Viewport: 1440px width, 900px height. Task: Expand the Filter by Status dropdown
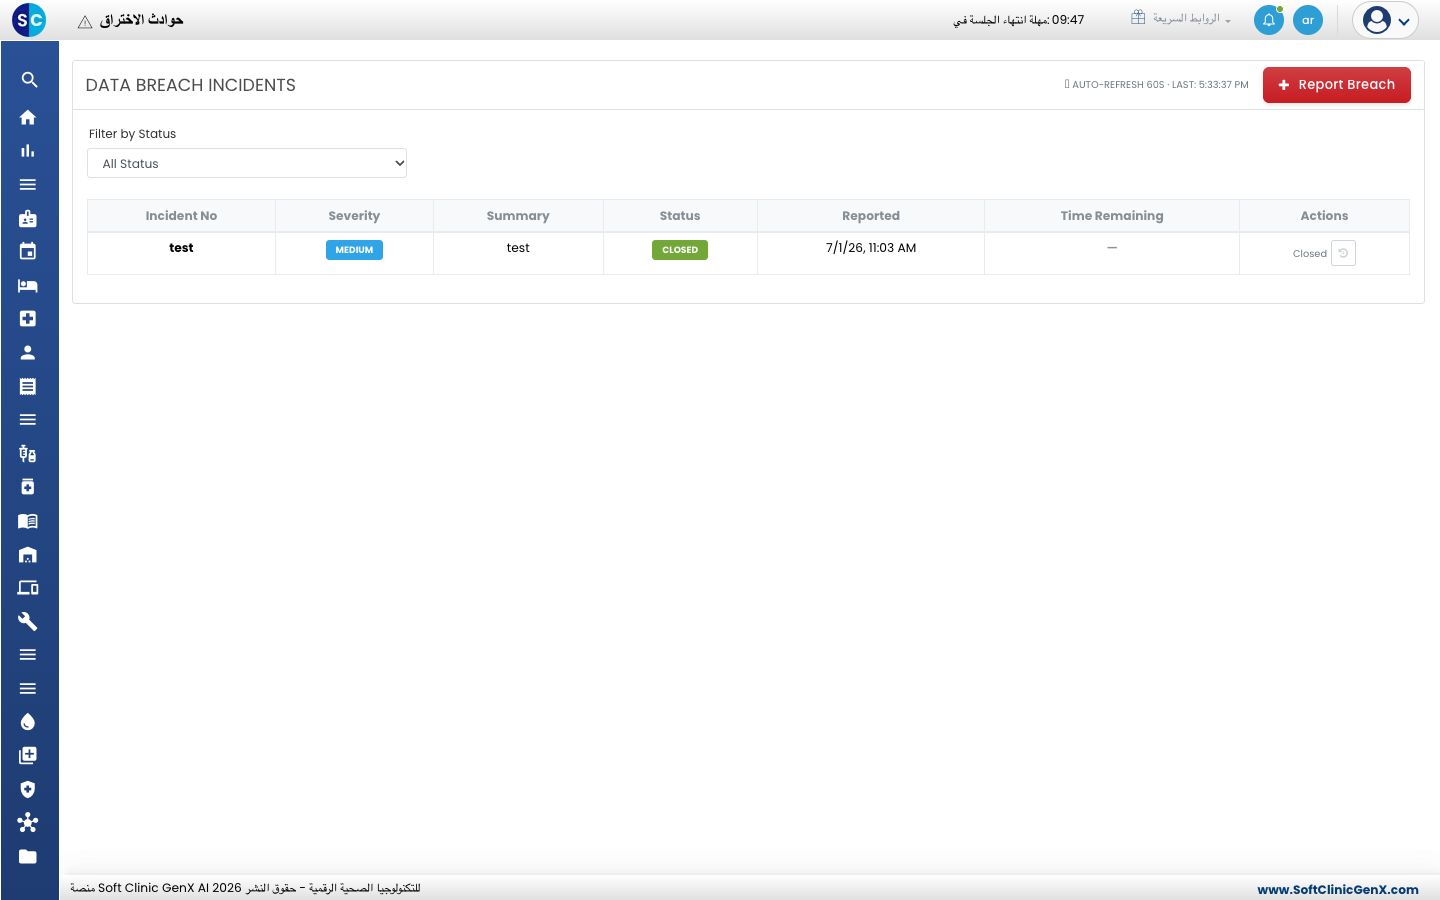(247, 163)
